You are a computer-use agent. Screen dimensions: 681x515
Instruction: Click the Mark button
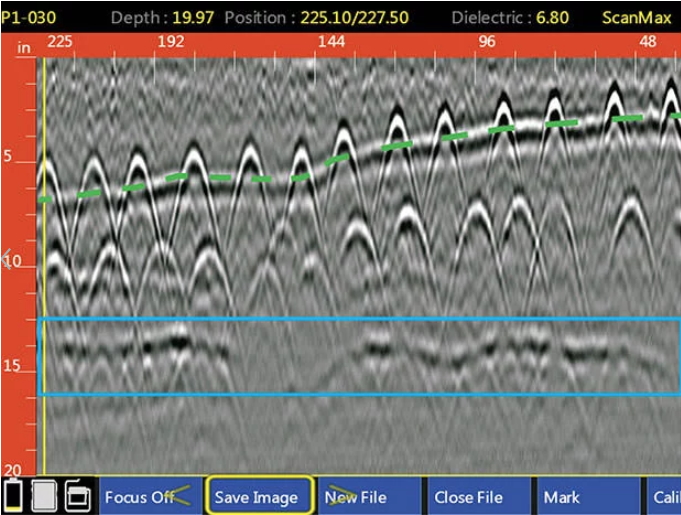click(x=588, y=496)
